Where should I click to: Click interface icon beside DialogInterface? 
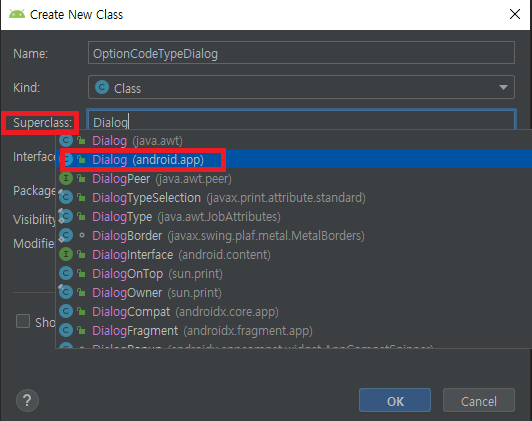point(66,254)
